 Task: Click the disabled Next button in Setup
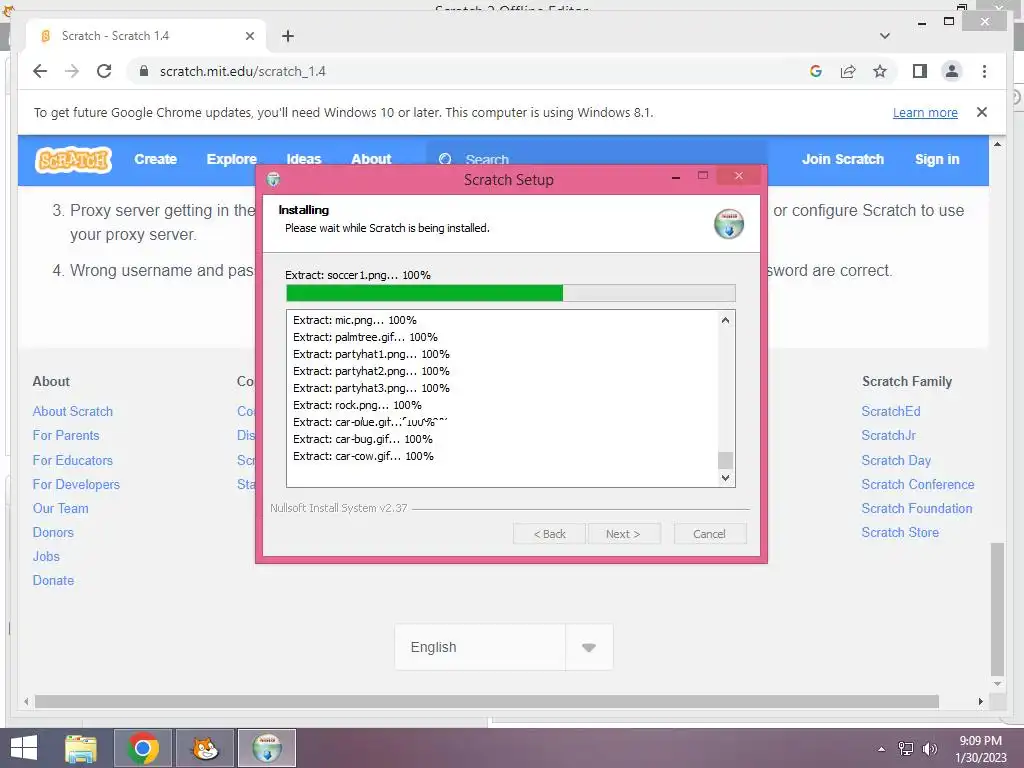tap(623, 534)
